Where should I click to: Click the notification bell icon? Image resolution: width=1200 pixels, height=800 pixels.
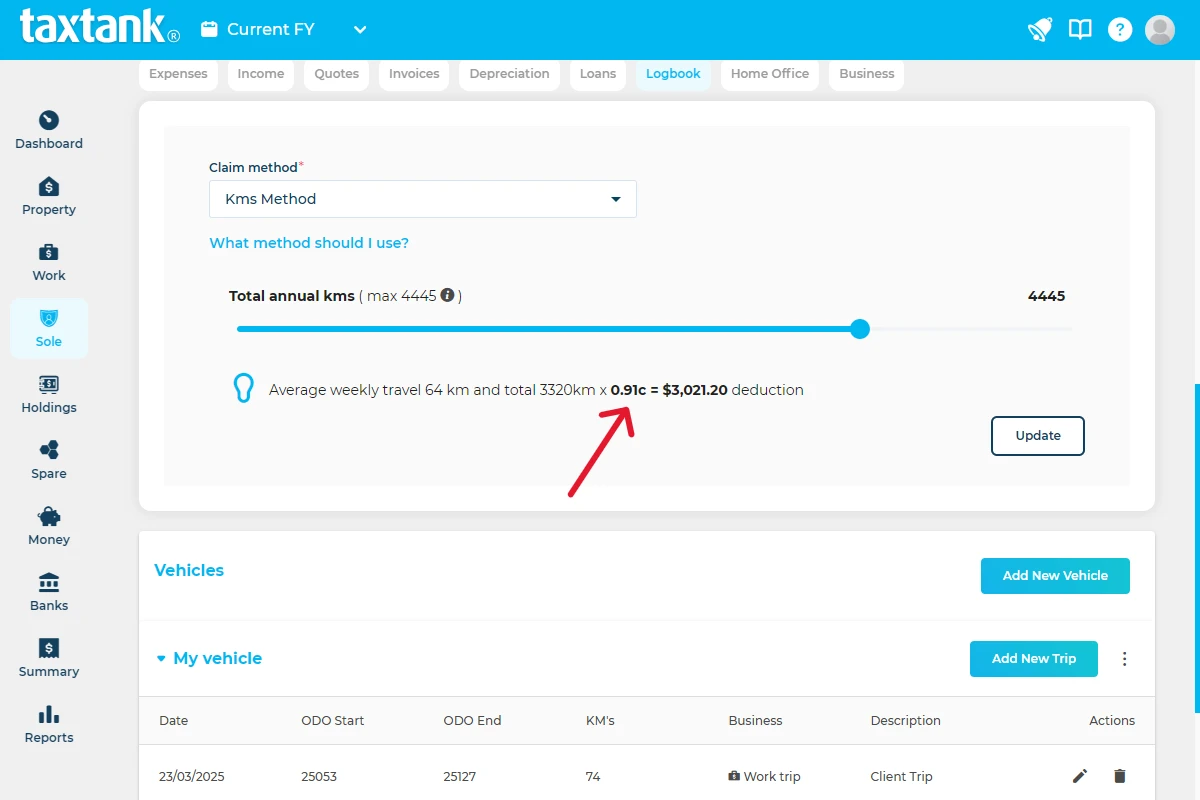(1040, 29)
